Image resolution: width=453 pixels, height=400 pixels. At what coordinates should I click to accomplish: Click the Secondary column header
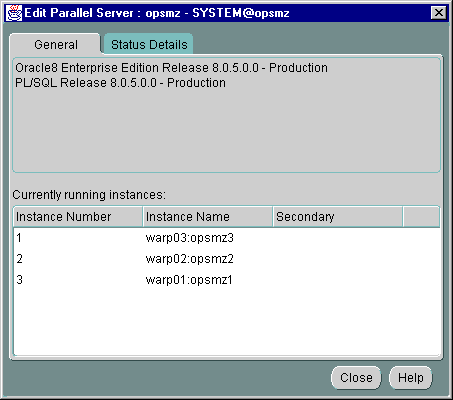tap(338, 217)
